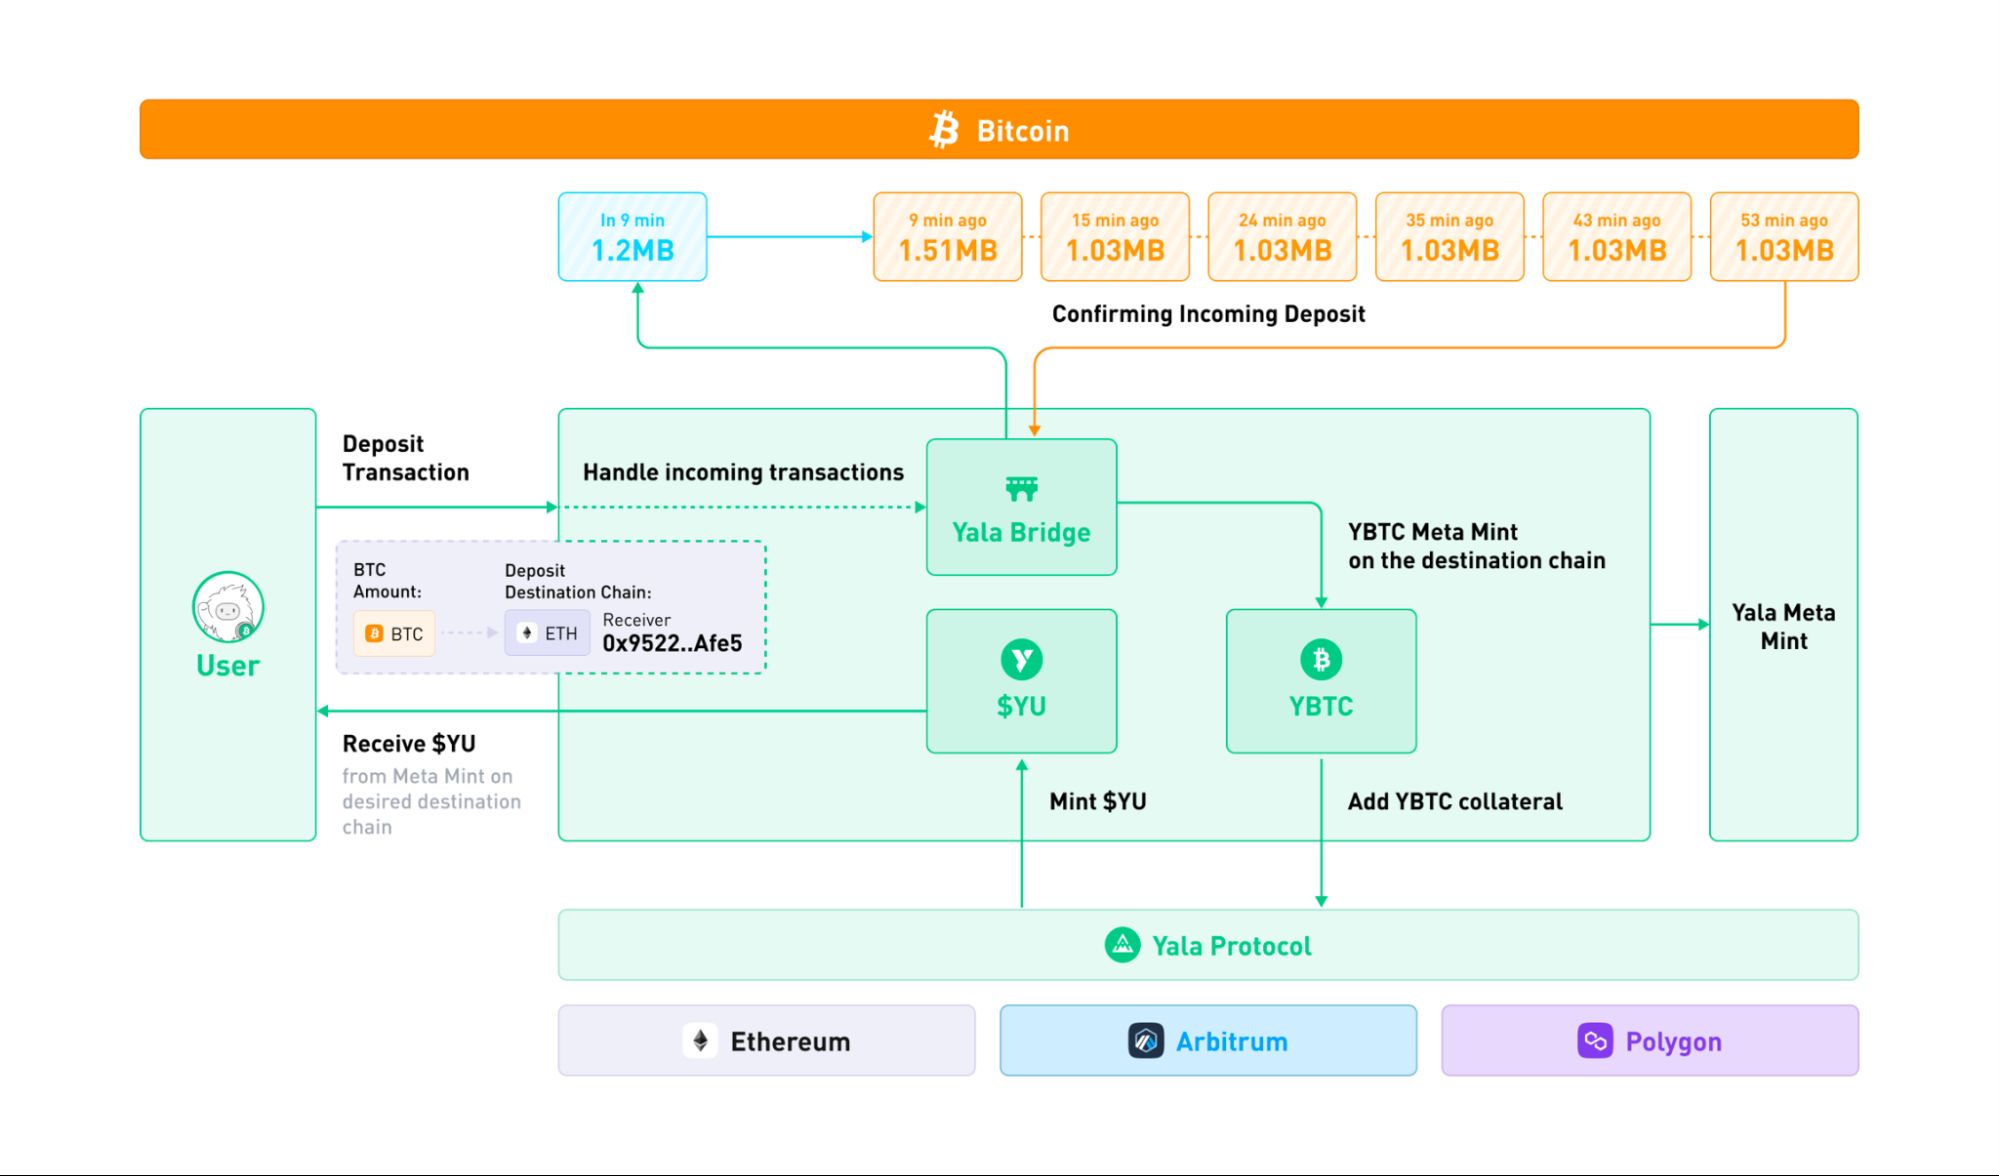Click the 'Yala Bridge' label

tap(1021, 532)
